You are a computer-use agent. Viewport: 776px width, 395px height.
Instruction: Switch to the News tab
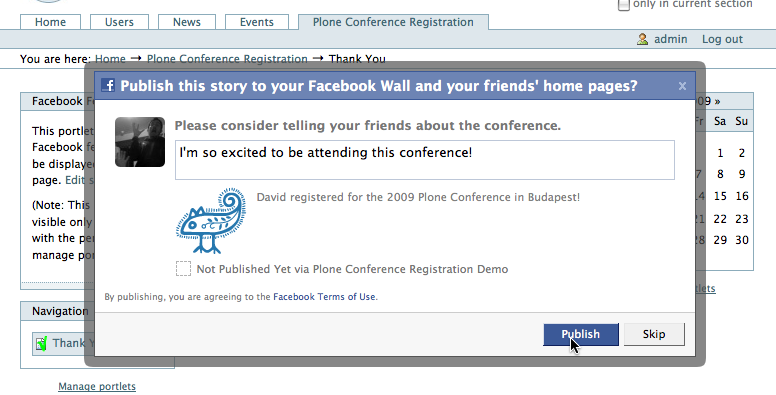[187, 22]
